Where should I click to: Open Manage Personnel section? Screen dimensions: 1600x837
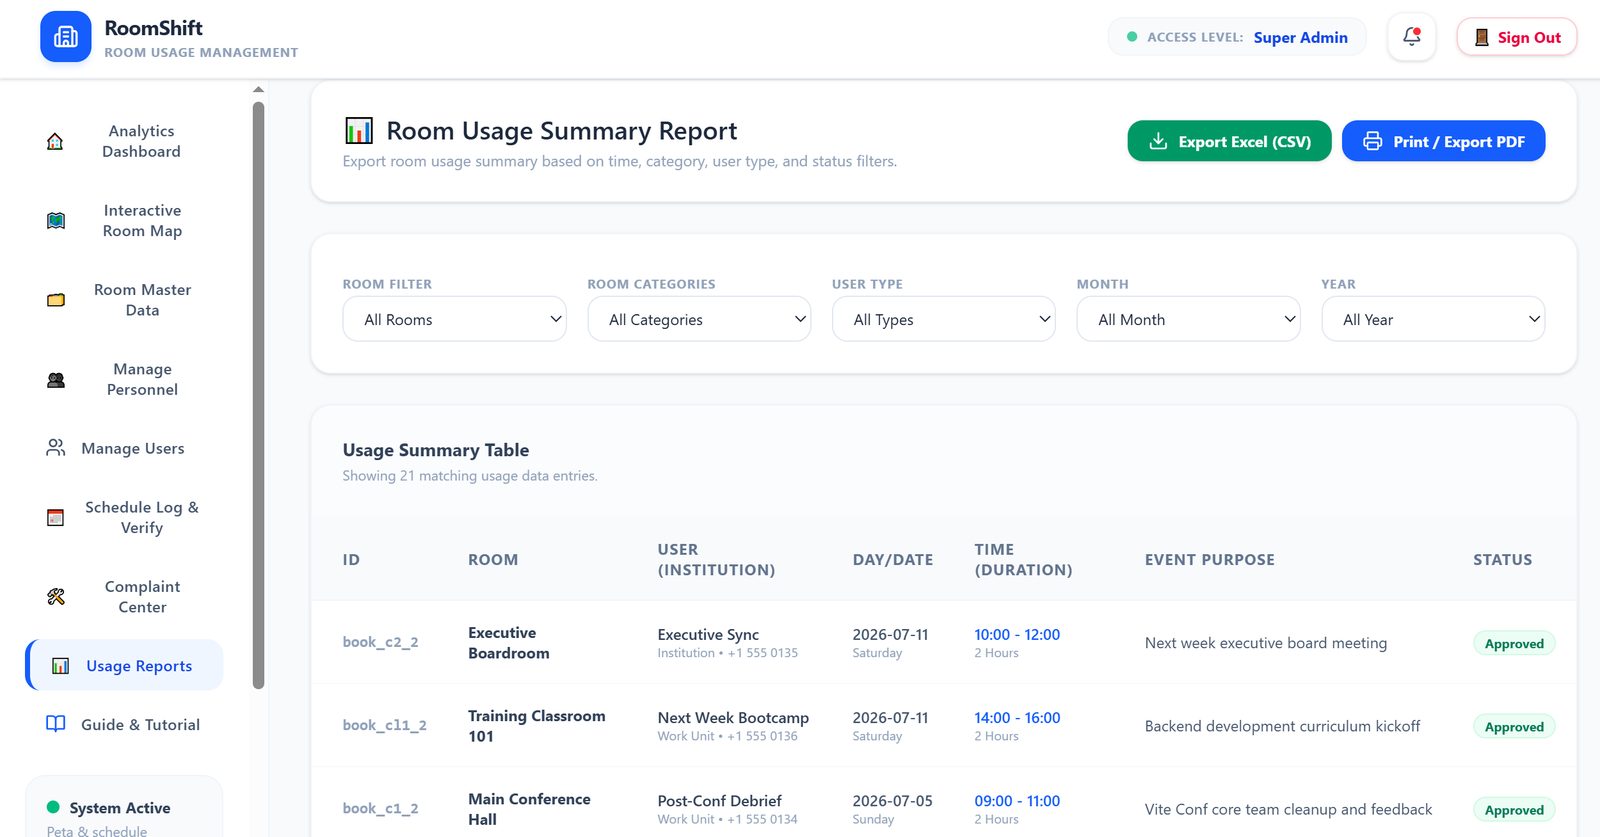(125, 380)
